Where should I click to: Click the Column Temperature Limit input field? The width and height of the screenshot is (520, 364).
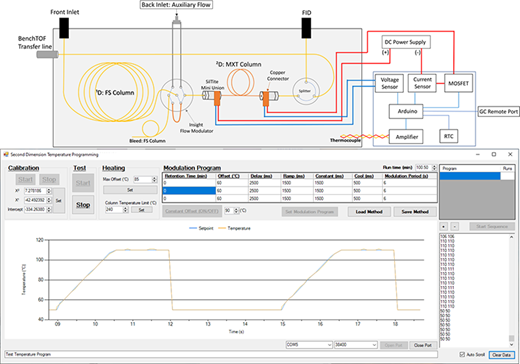tap(114, 210)
